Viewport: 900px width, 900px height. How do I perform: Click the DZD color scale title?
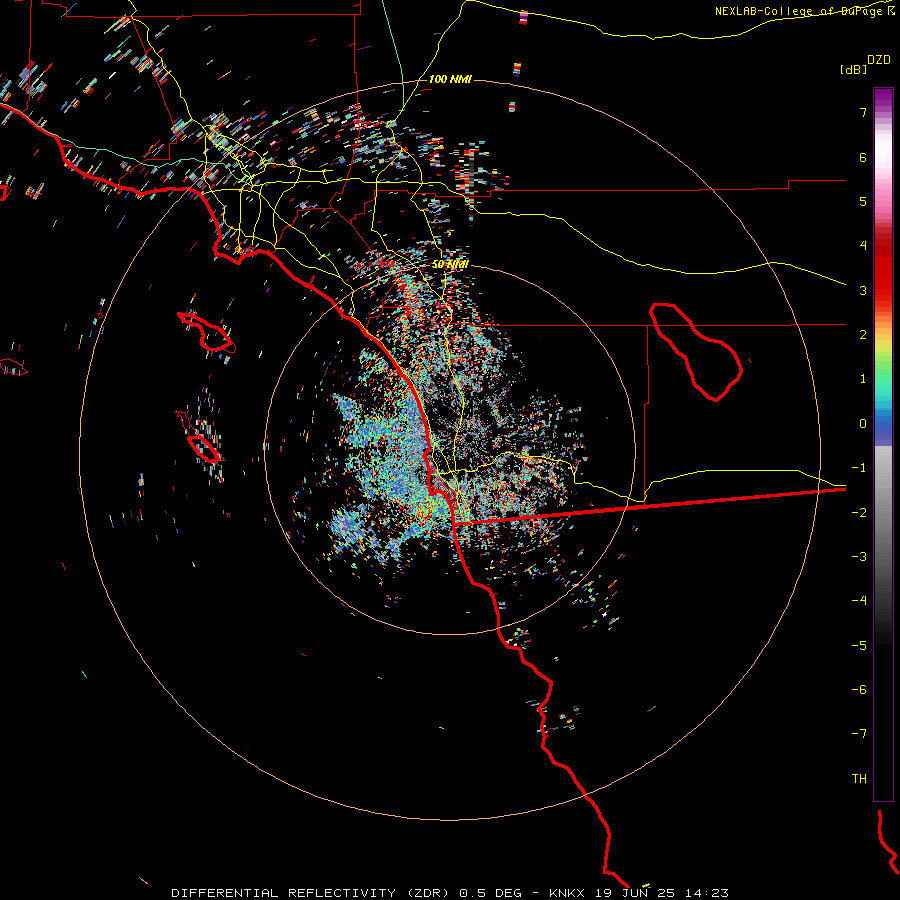(x=879, y=60)
